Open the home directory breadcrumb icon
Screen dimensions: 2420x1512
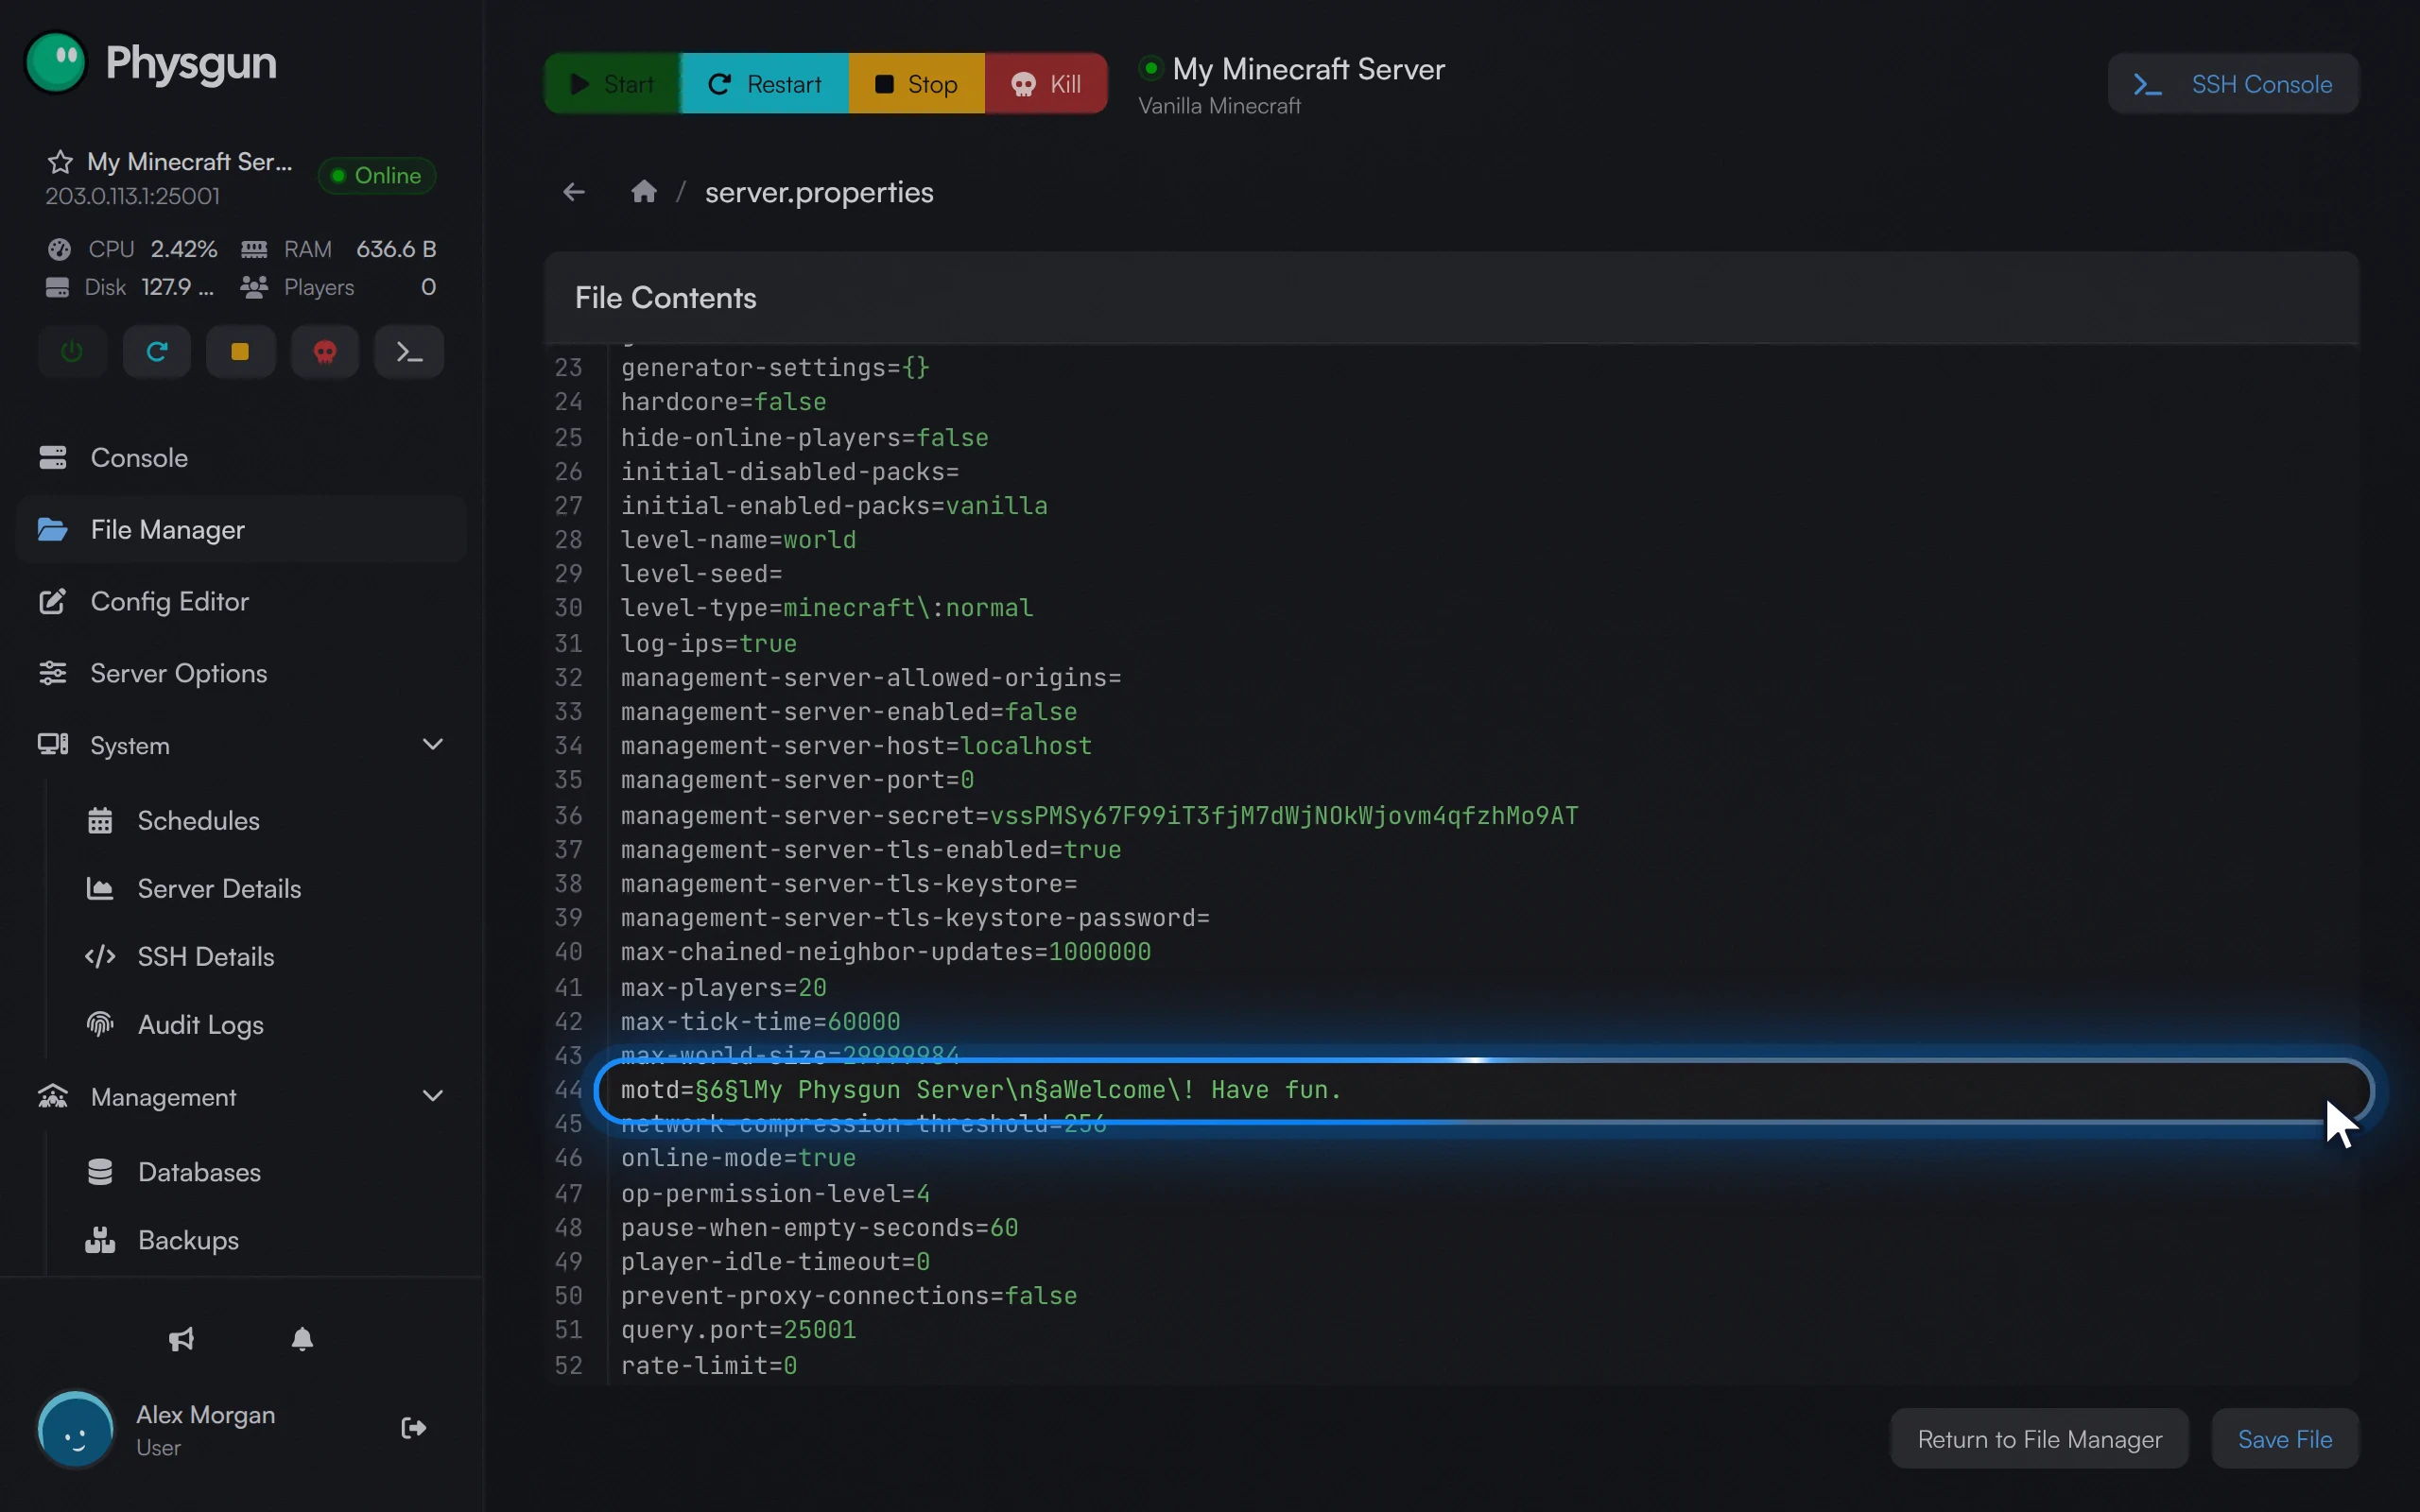[x=644, y=191]
